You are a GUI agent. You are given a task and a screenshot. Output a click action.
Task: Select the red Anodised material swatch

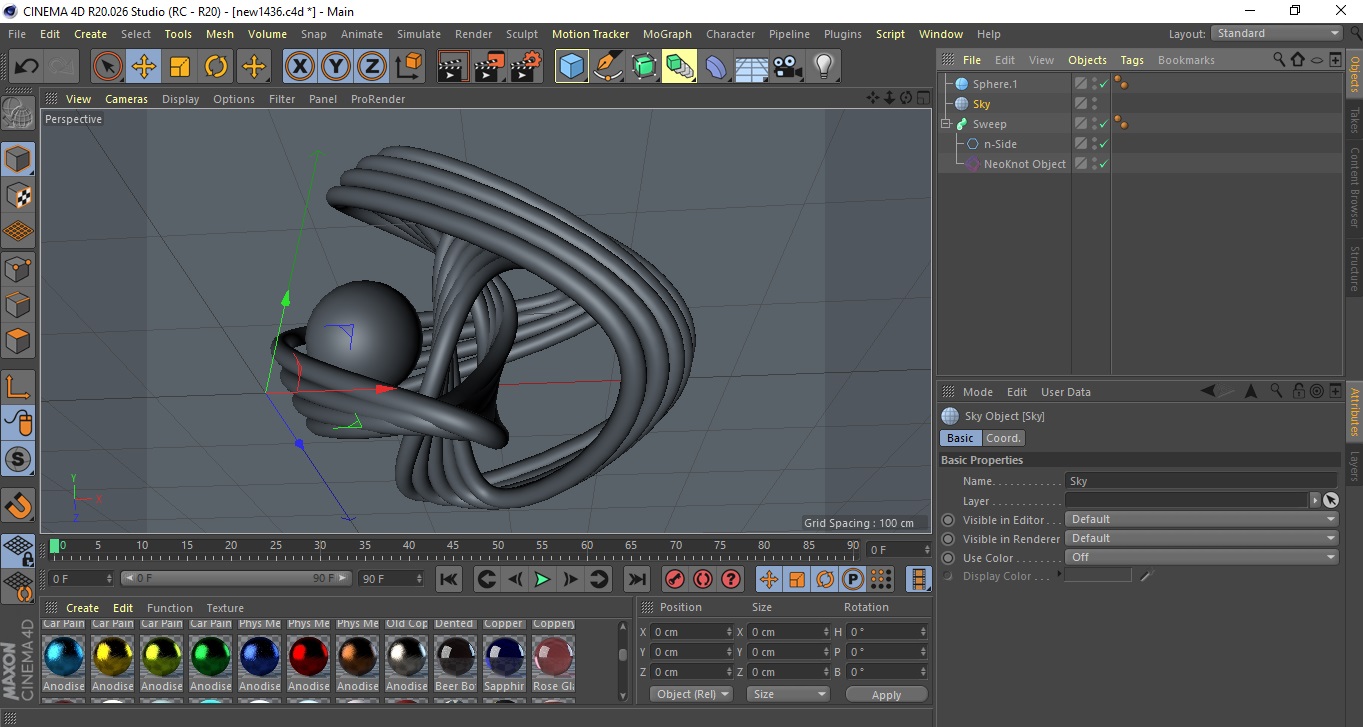pos(309,657)
